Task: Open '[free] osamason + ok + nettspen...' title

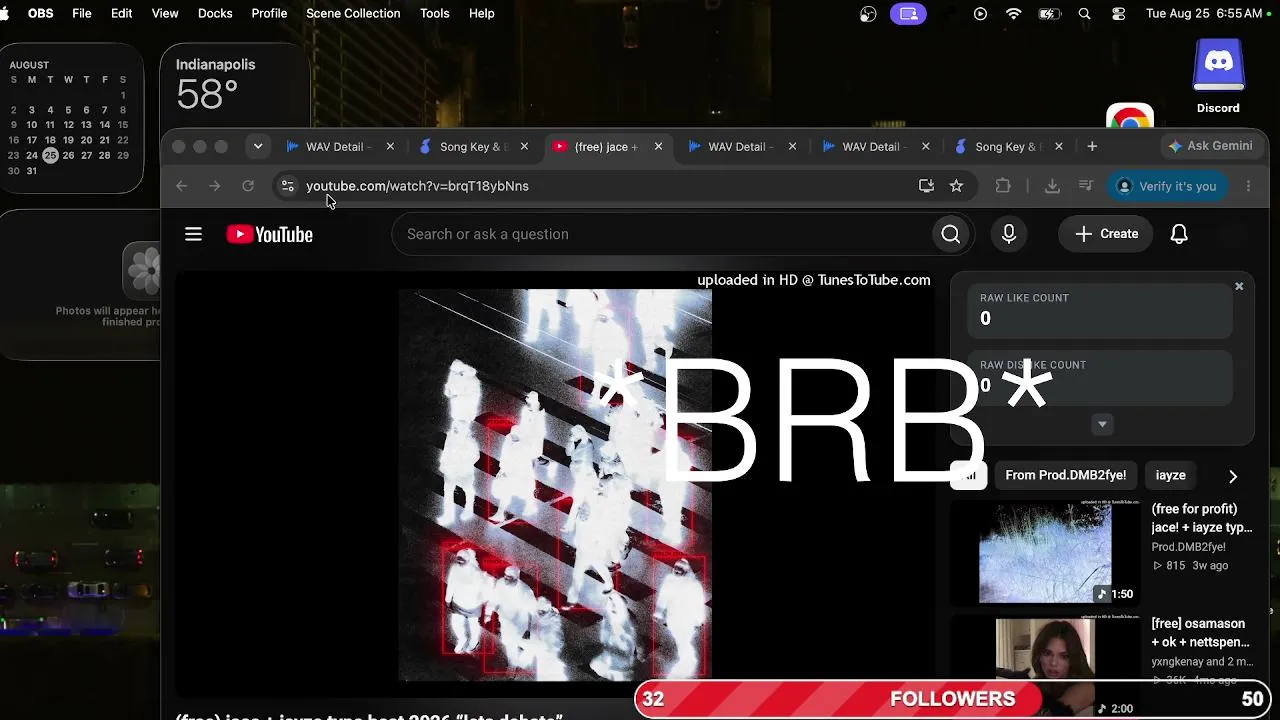Action: tap(1201, 633)
